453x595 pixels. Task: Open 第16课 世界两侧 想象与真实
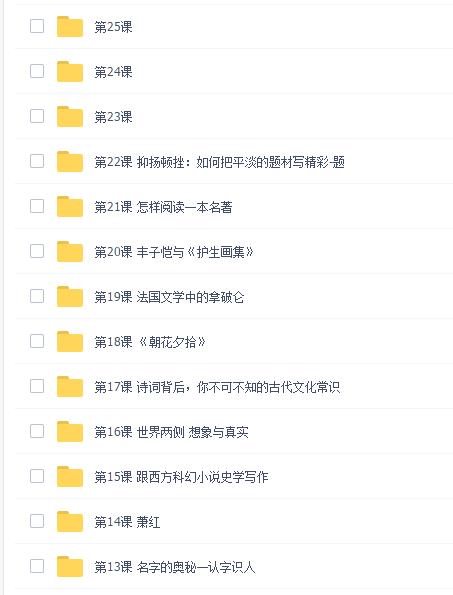pos(171,432)
